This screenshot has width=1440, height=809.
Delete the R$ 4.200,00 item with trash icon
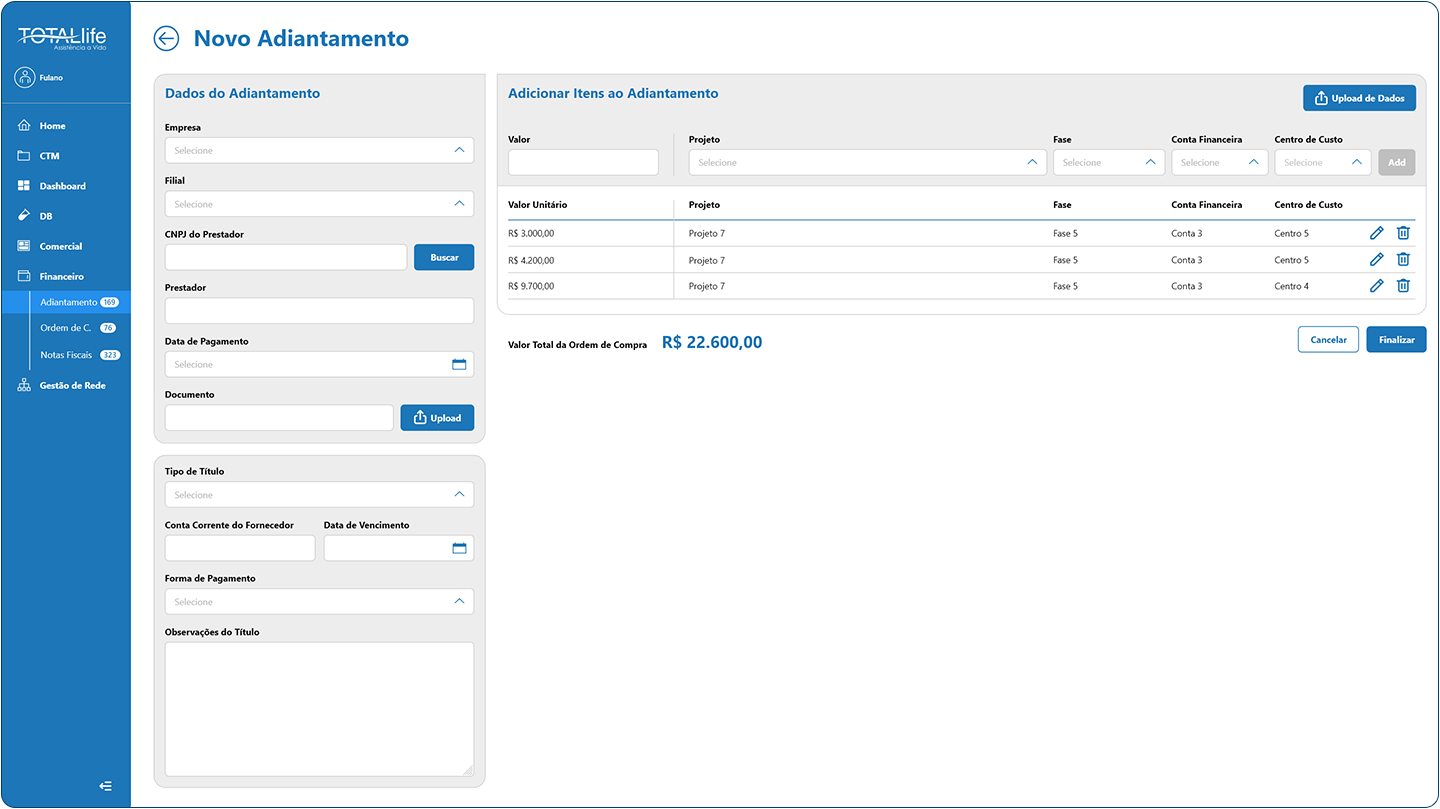(x=1403, y=260)
